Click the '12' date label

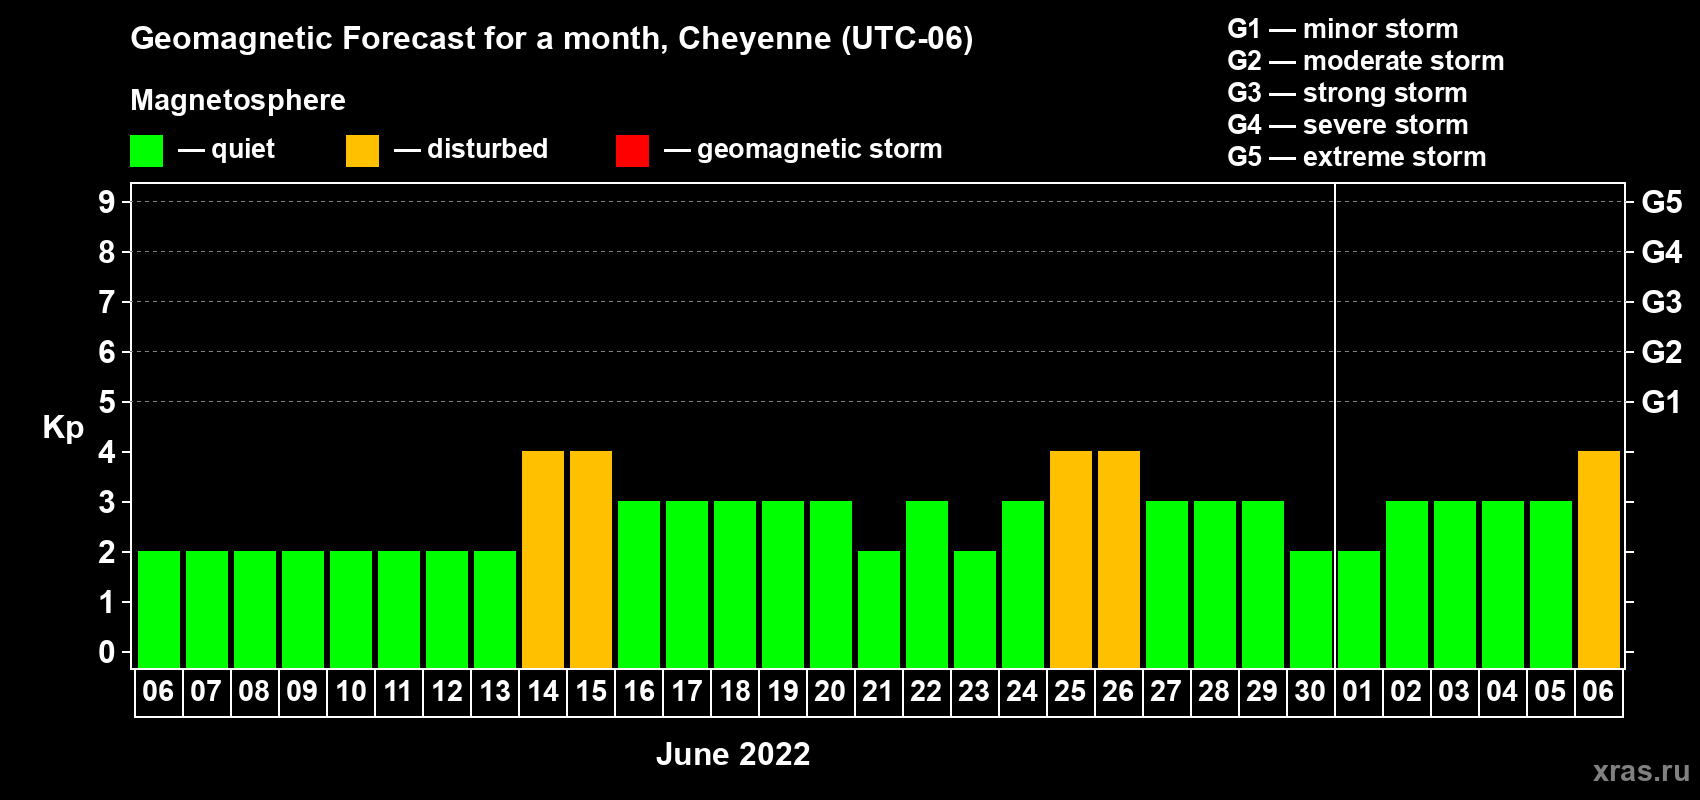tap(446, 692)
